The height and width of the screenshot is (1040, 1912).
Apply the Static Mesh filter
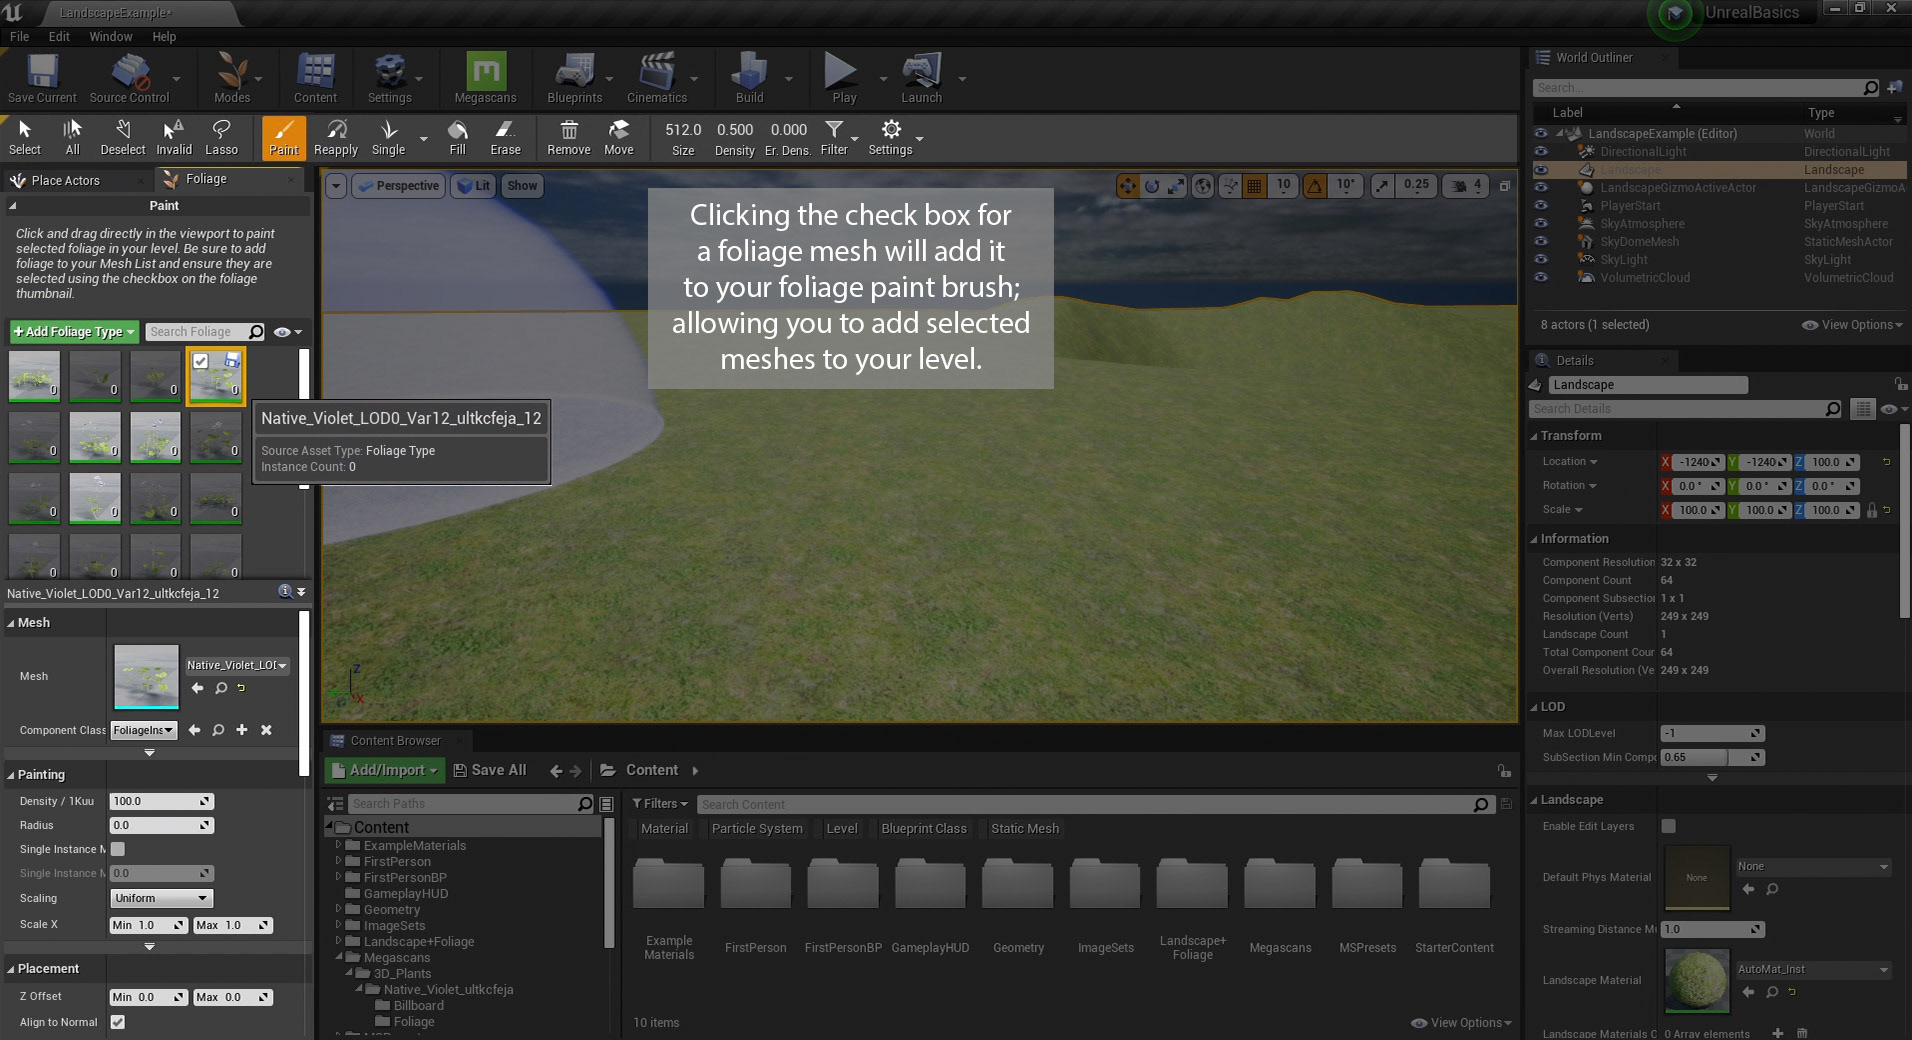1024,829
